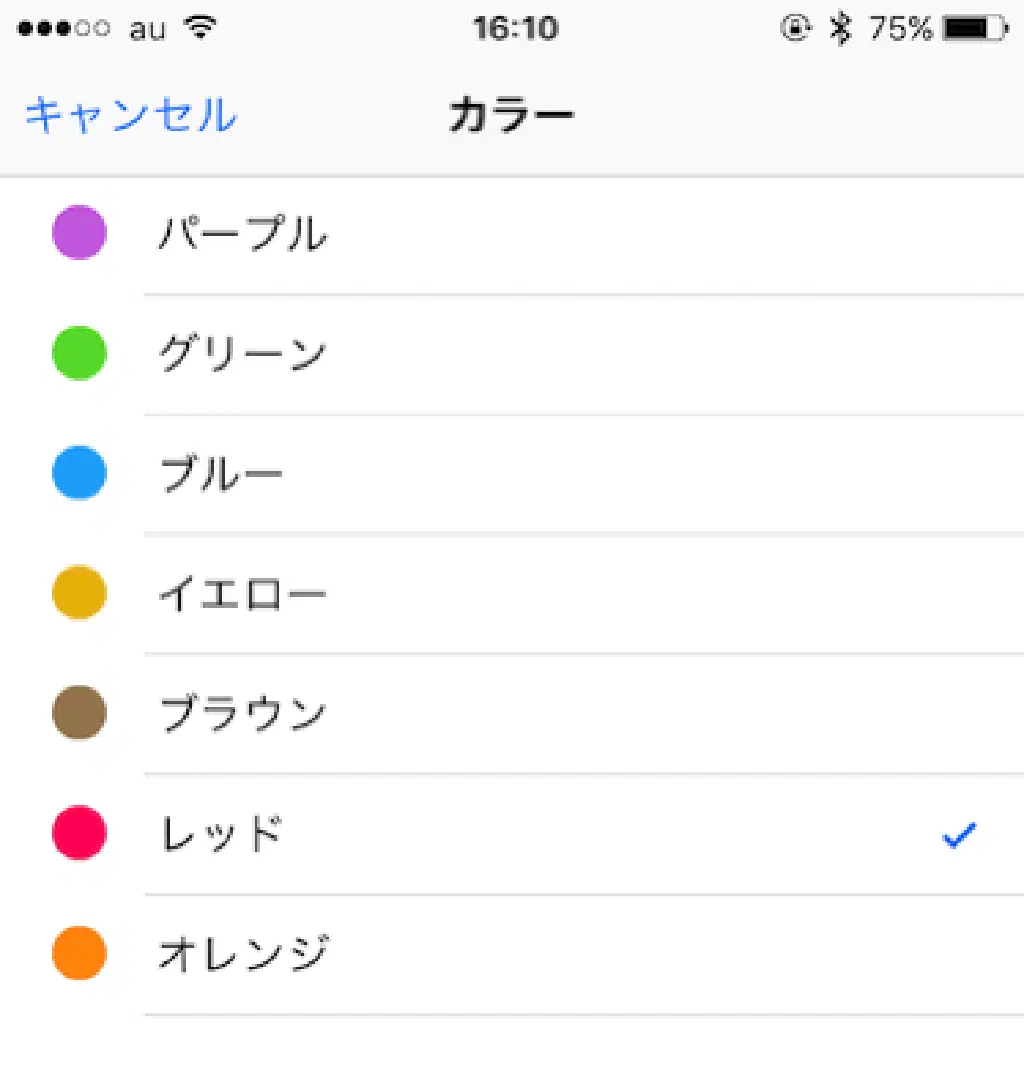This screenshot has width=1024, height=1079.
Task: Tap the Wi-Fi icon in status bar
Action: [x=201, y=28]
